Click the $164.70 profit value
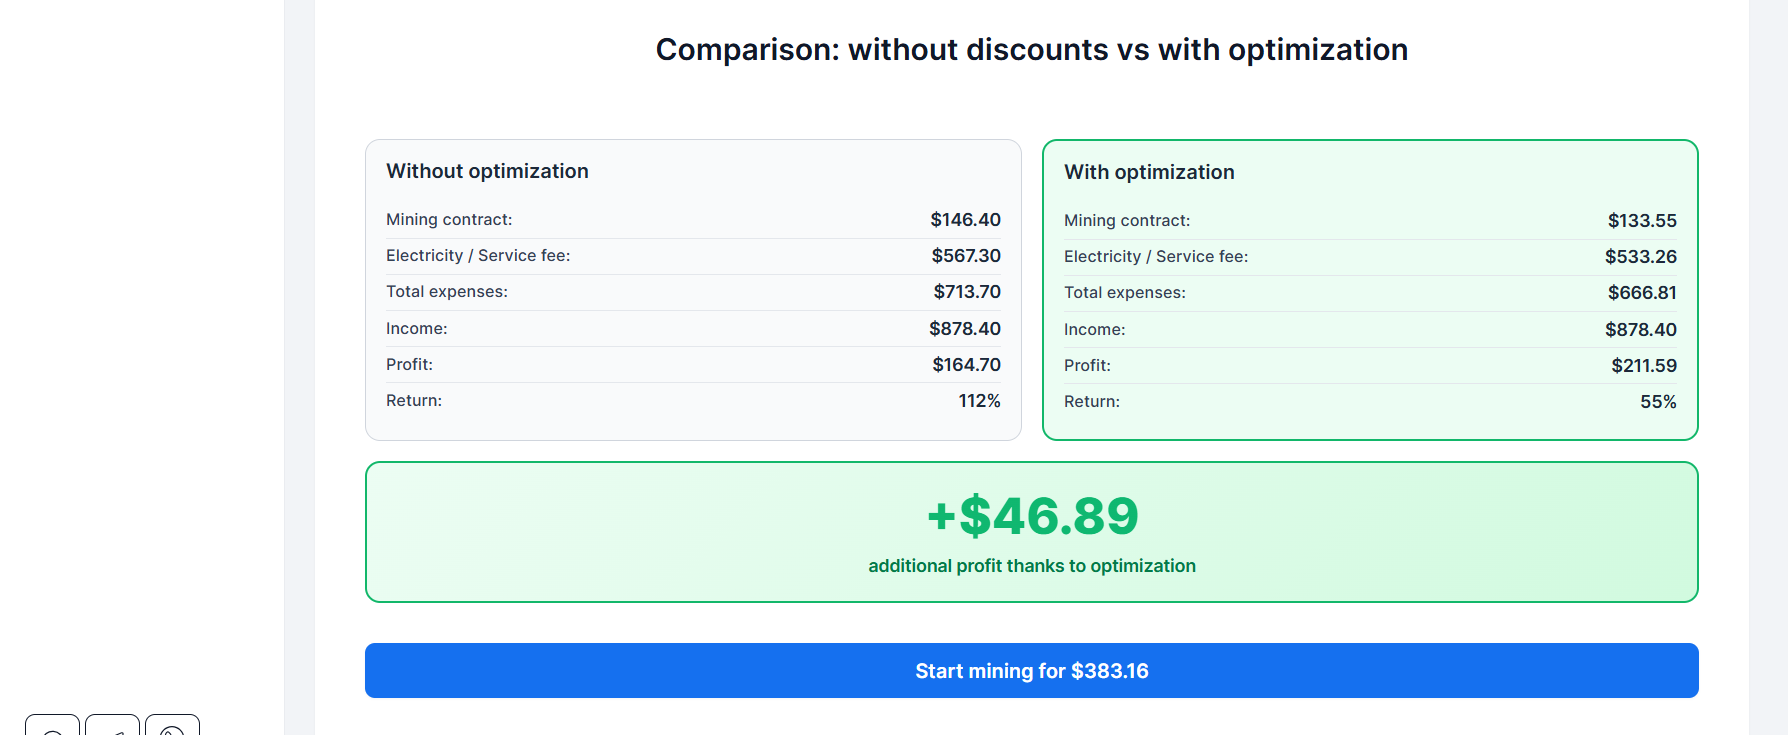Image resolution: width=1788 pixels, height=735 pixels. click(966, 365)
